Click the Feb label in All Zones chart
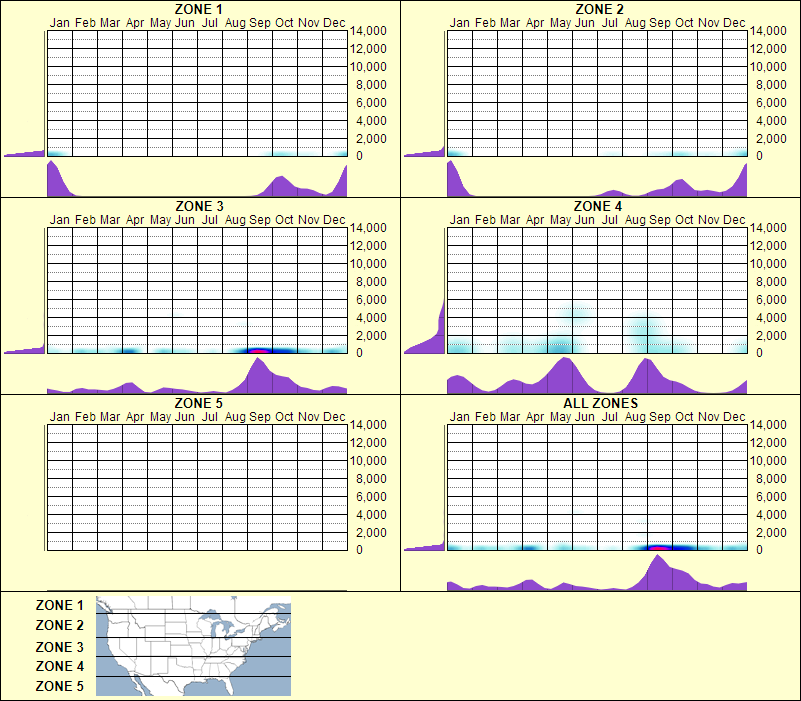Screen dimensions: 801x701 [485, 417]
